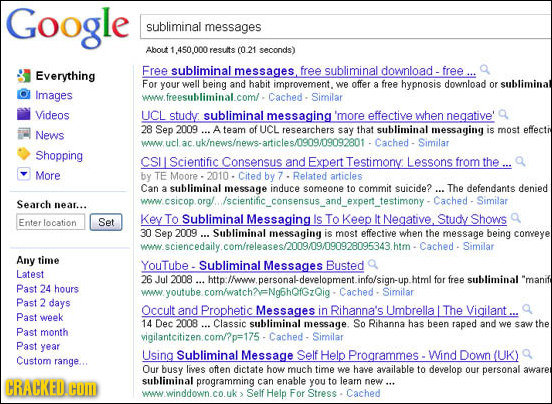
Task: Open Similar link for sciencedaily.com result
Action: pyautogui.click(x=478, y=246)
